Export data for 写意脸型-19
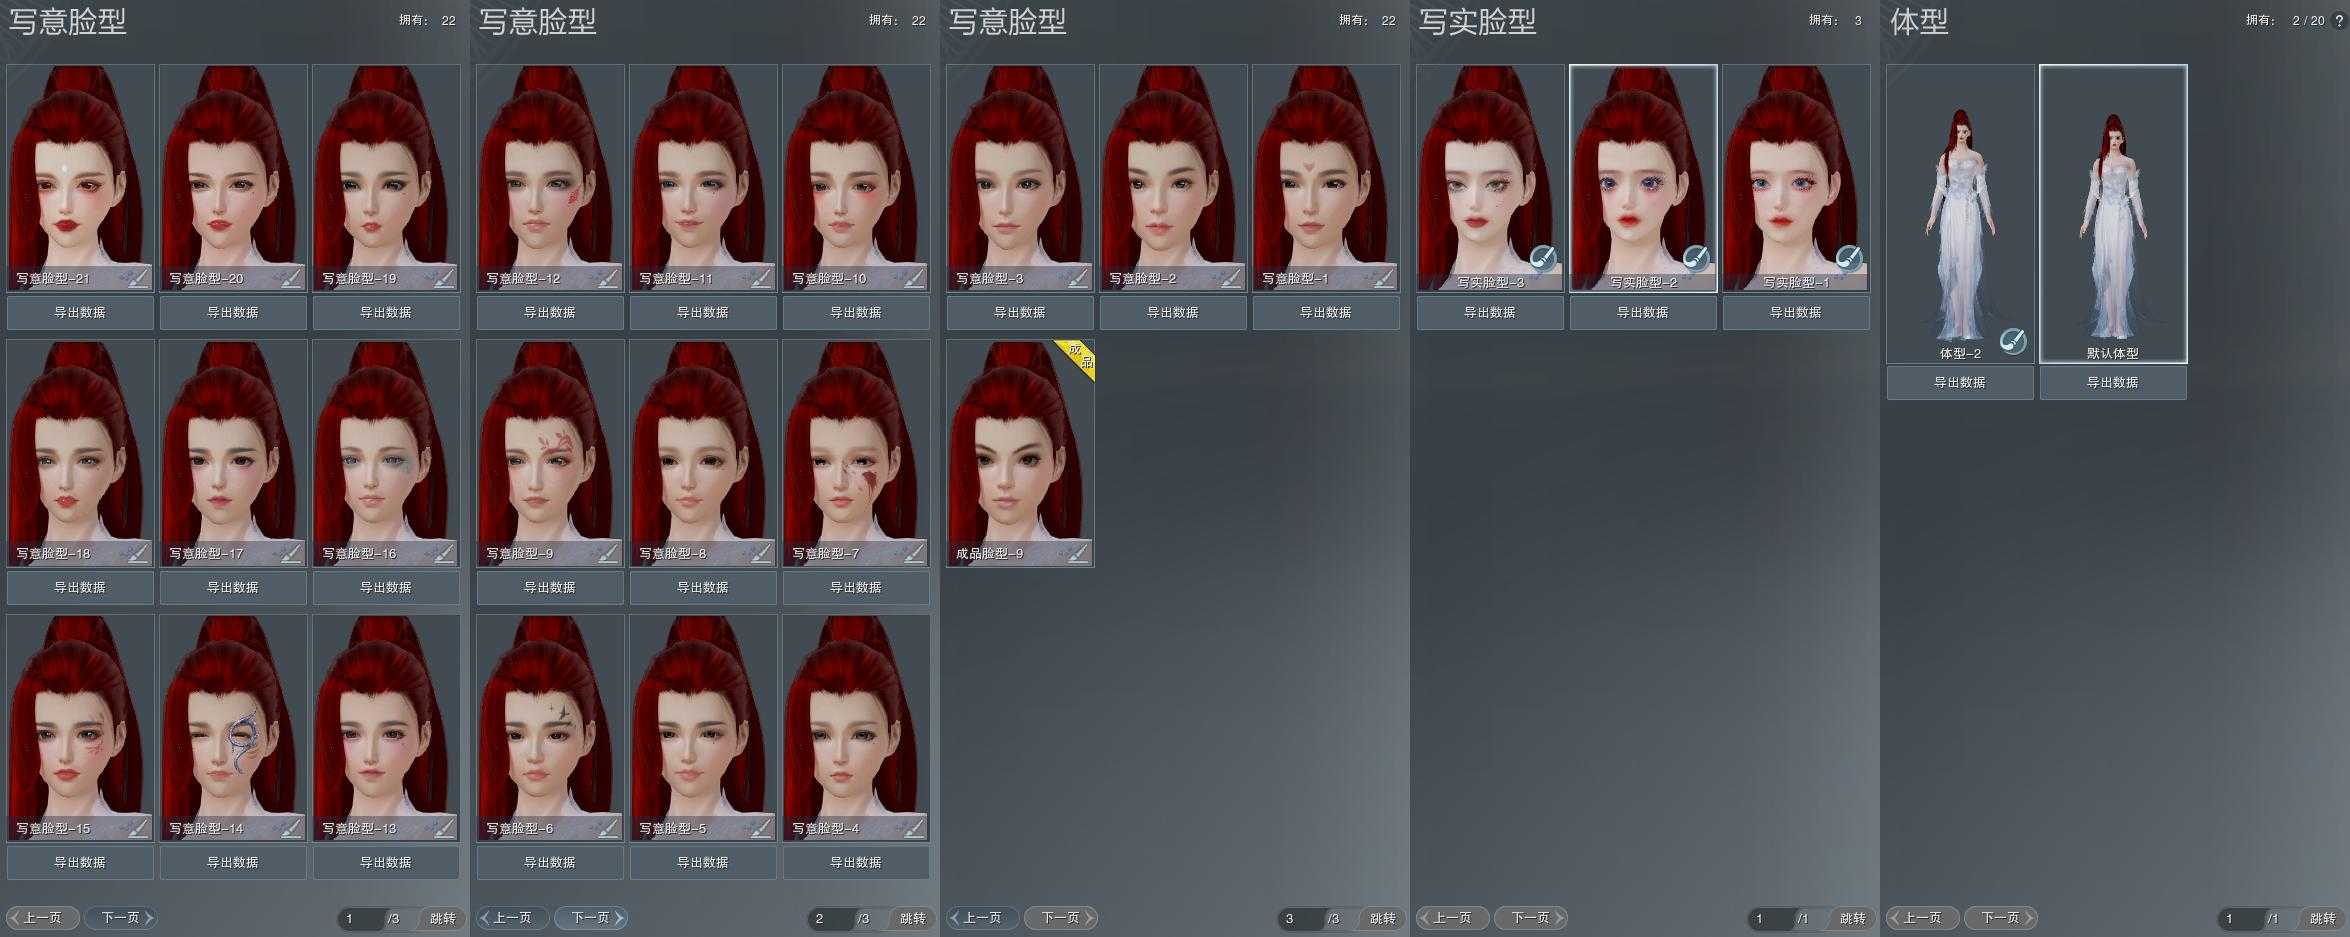2350x937 pixels. [386, 313]
